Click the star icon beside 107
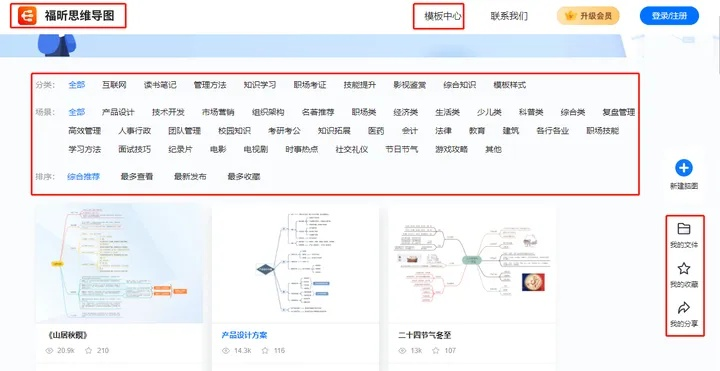 click(436, 351)
